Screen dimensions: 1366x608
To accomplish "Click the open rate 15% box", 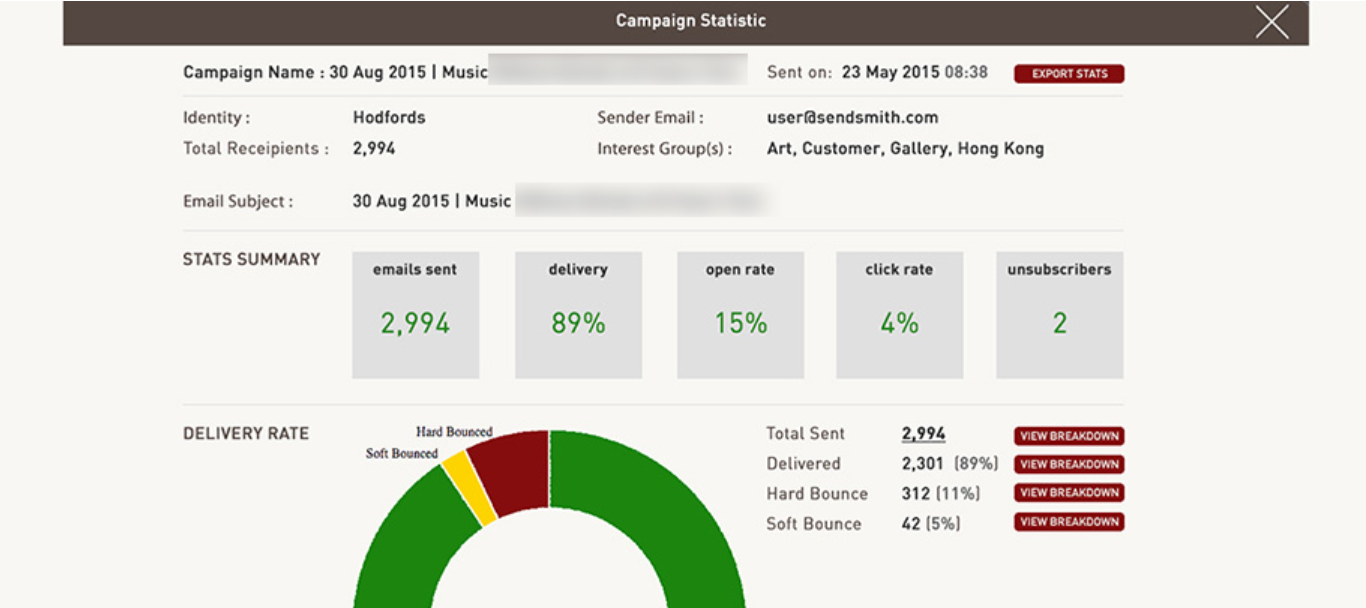I will pyautogui.click(x=740, y=313).
